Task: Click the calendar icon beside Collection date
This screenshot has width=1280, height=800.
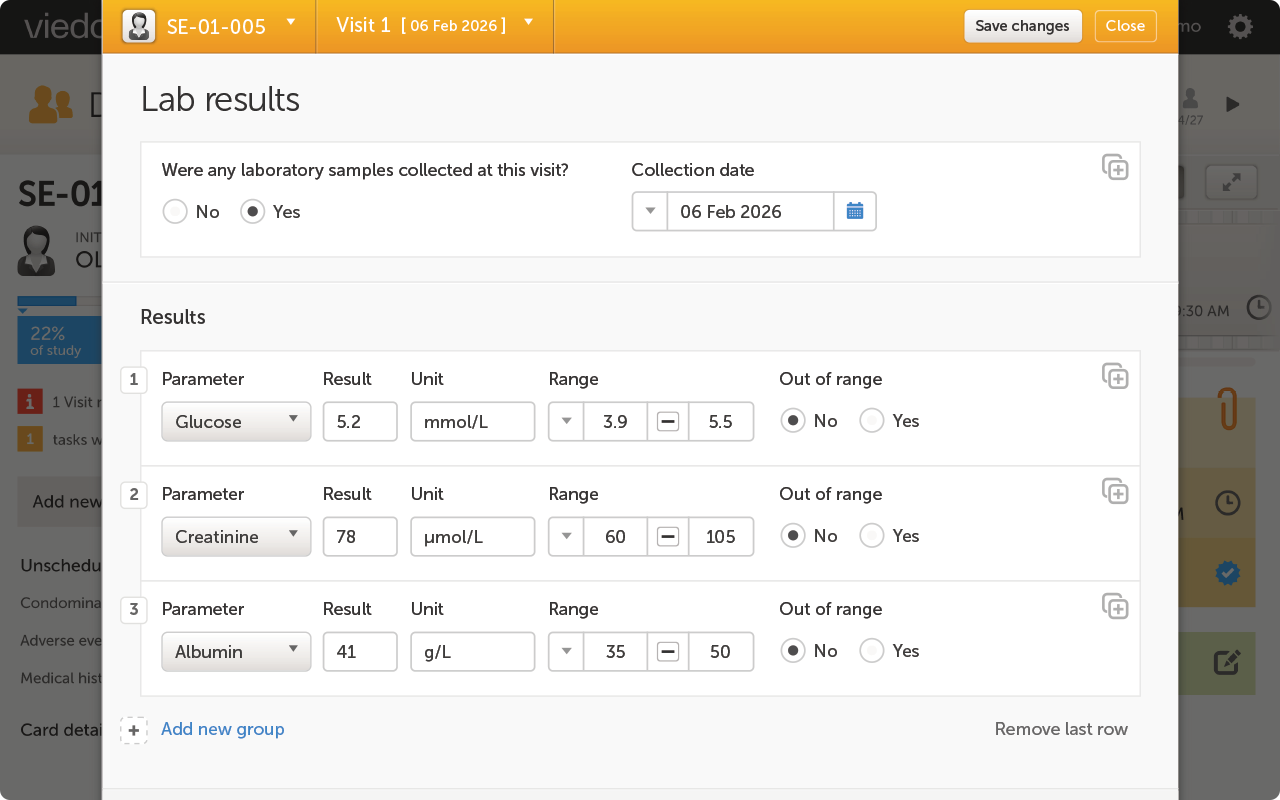Action: 855,211
